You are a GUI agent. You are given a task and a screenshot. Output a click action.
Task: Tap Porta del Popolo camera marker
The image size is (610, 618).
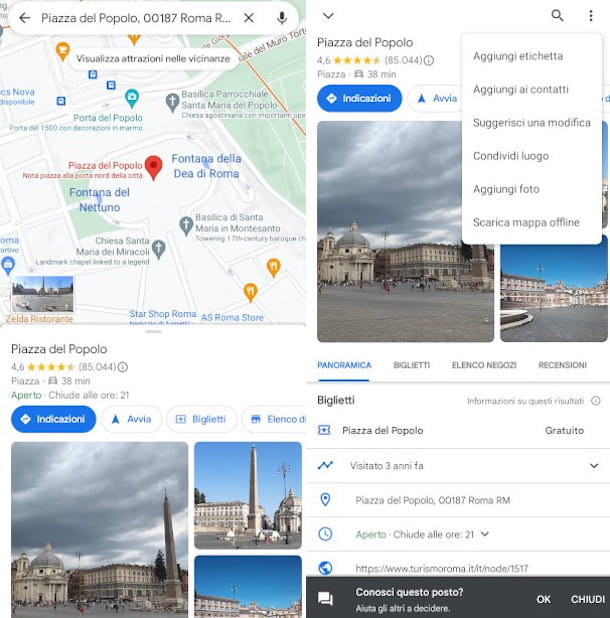pyautogui.click(x=132, y=99)
